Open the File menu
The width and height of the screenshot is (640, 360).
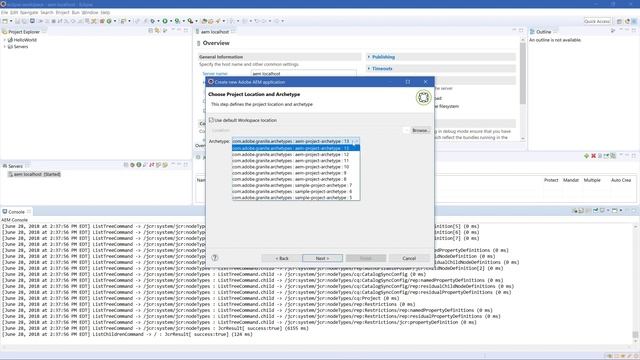click(x=4, y=13)
